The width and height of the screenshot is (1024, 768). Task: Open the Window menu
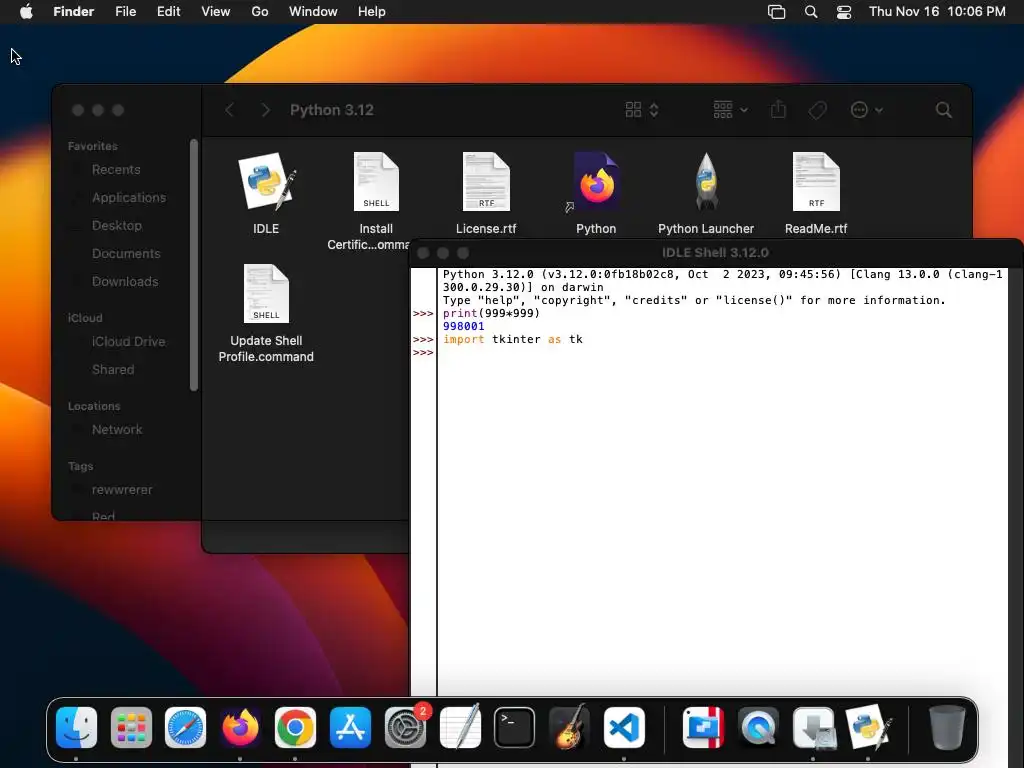pyautogui.click(x=313, y=12)
